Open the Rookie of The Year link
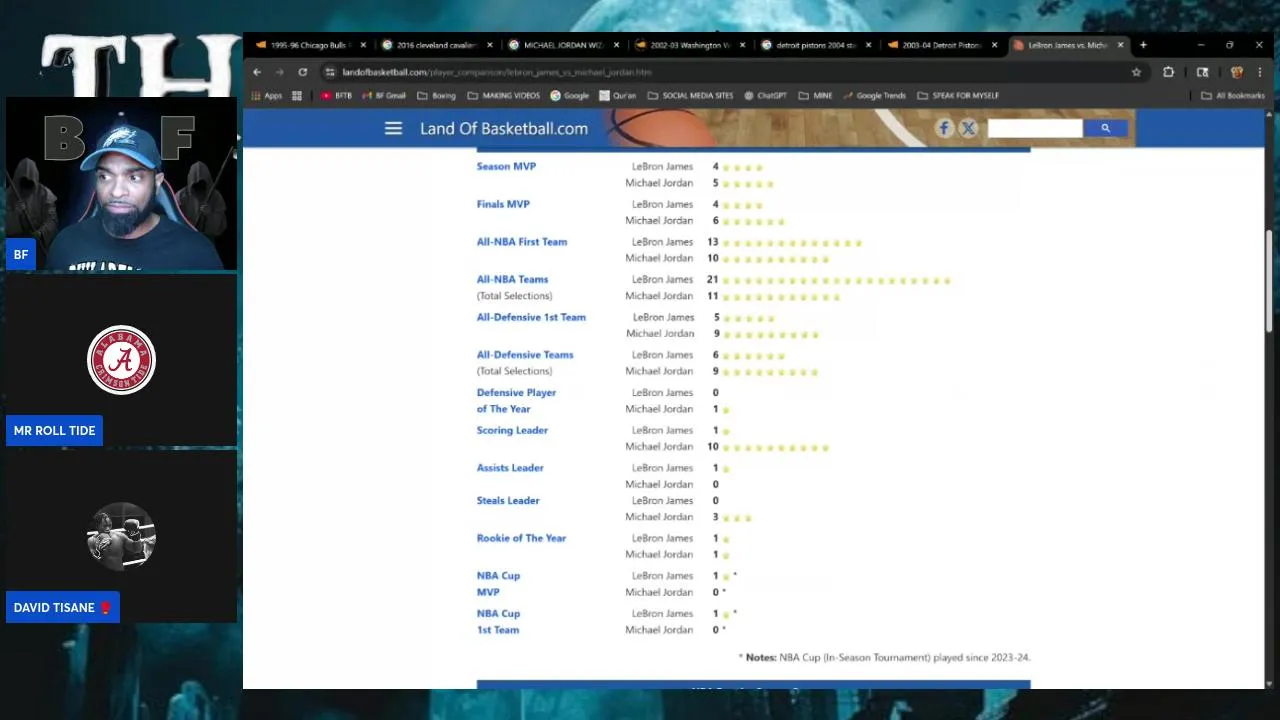This screenshot has width=1280, height=720. 521,538
